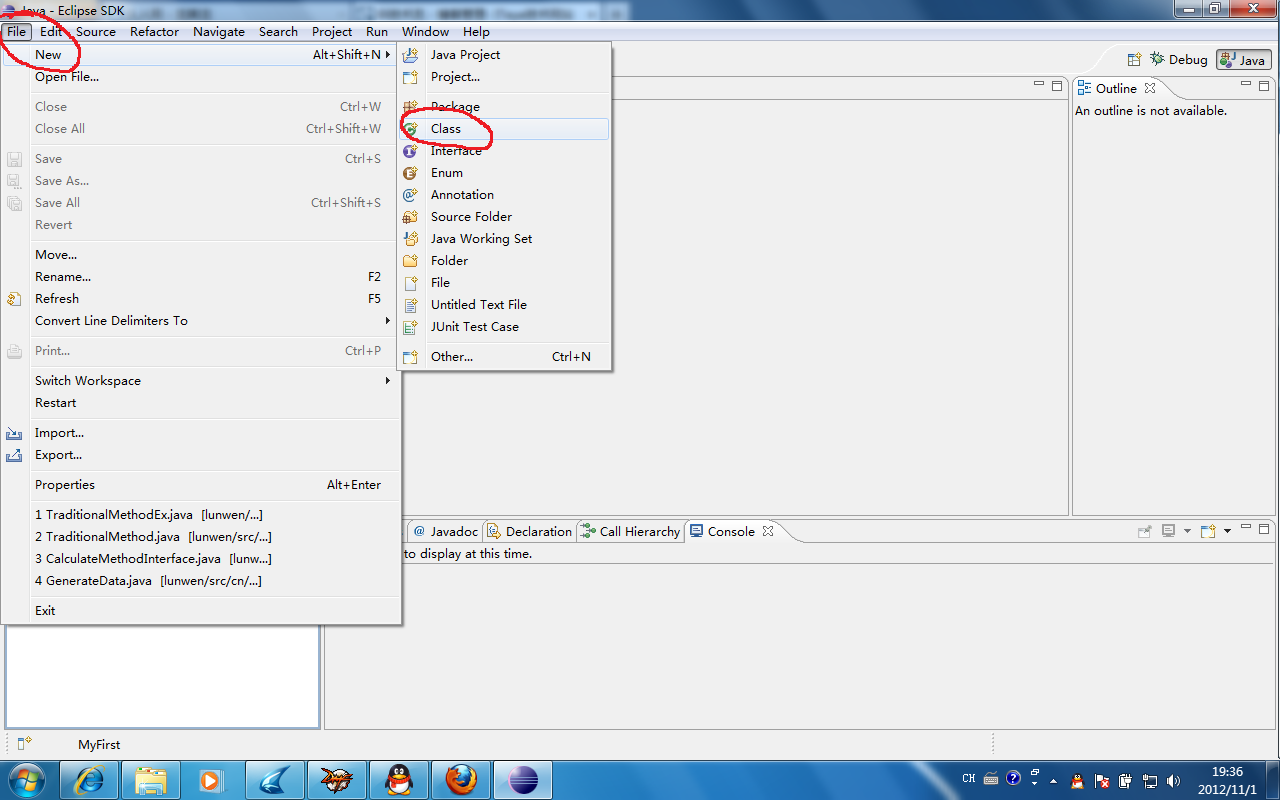The height and width of the screenshot is (800, 1280).
Task: Click the Java Working Set icon
Action: pos(410,239)
